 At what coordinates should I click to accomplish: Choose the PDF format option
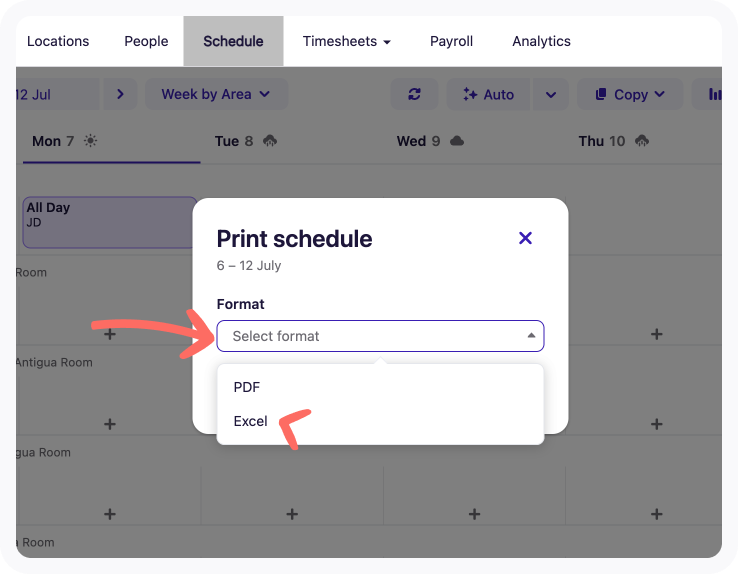coord(247,387)
